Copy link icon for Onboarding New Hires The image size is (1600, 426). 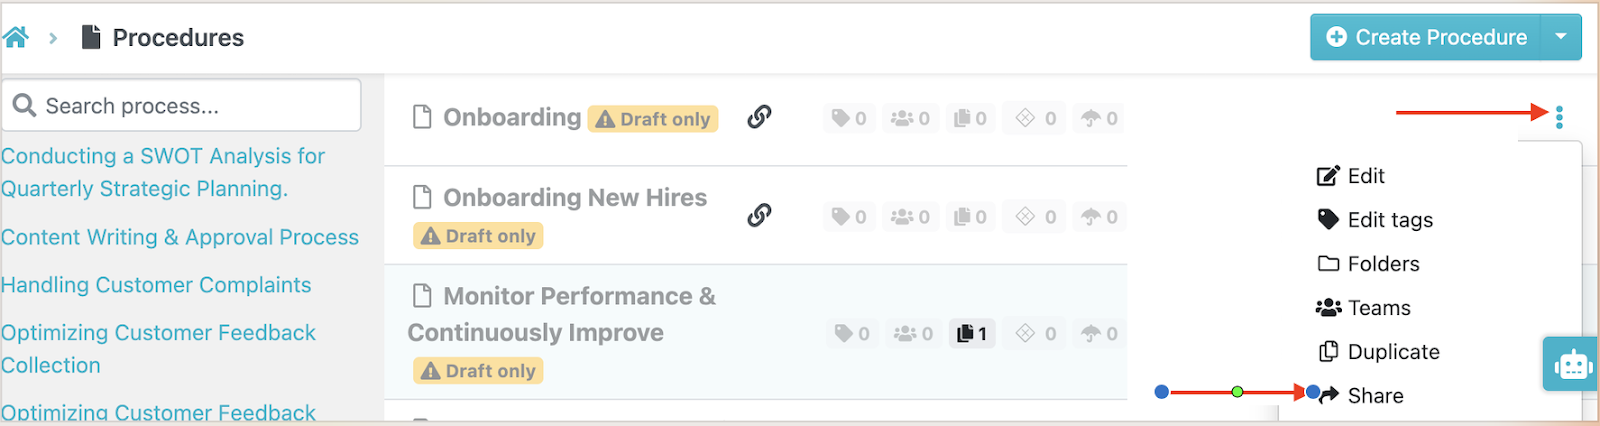[759, 215]
